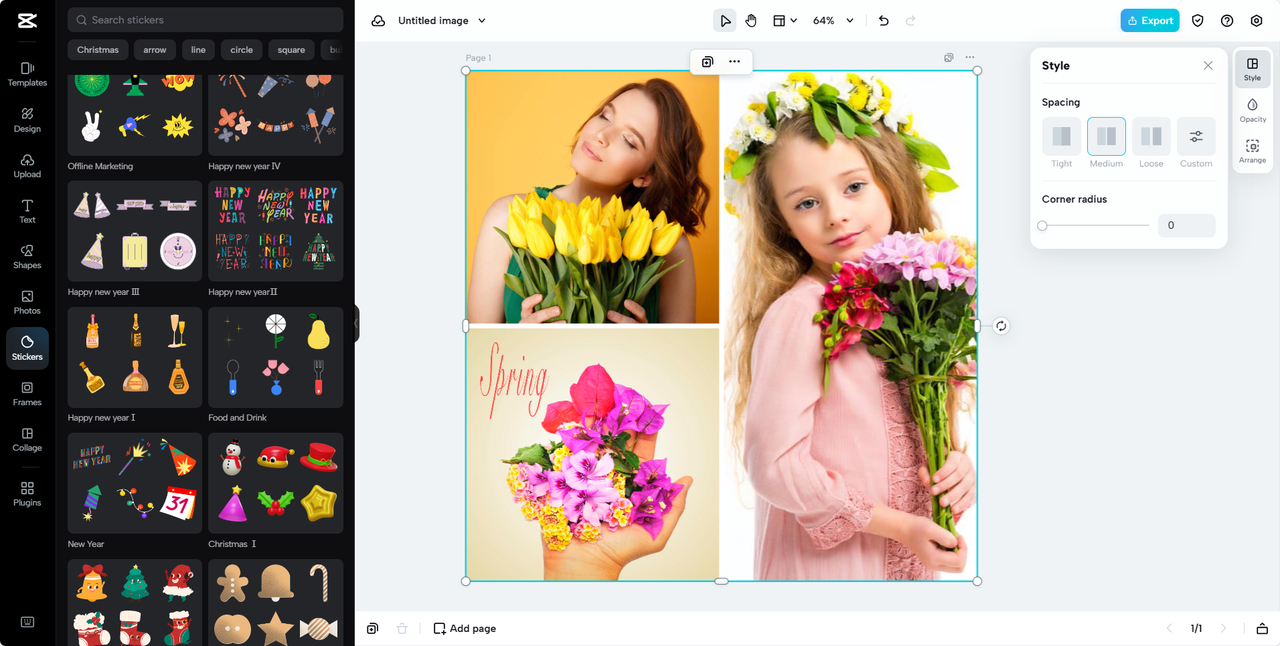Select the Spring flowers hand photo
1280x646 pixels.
[593, 454]
